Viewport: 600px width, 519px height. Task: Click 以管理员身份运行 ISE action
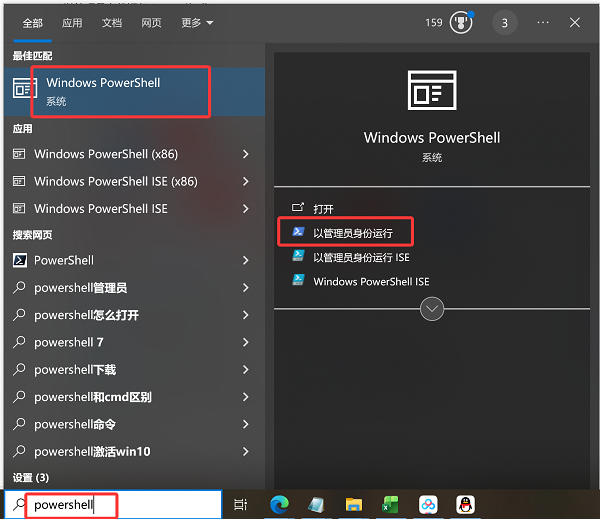click(361, 257)
